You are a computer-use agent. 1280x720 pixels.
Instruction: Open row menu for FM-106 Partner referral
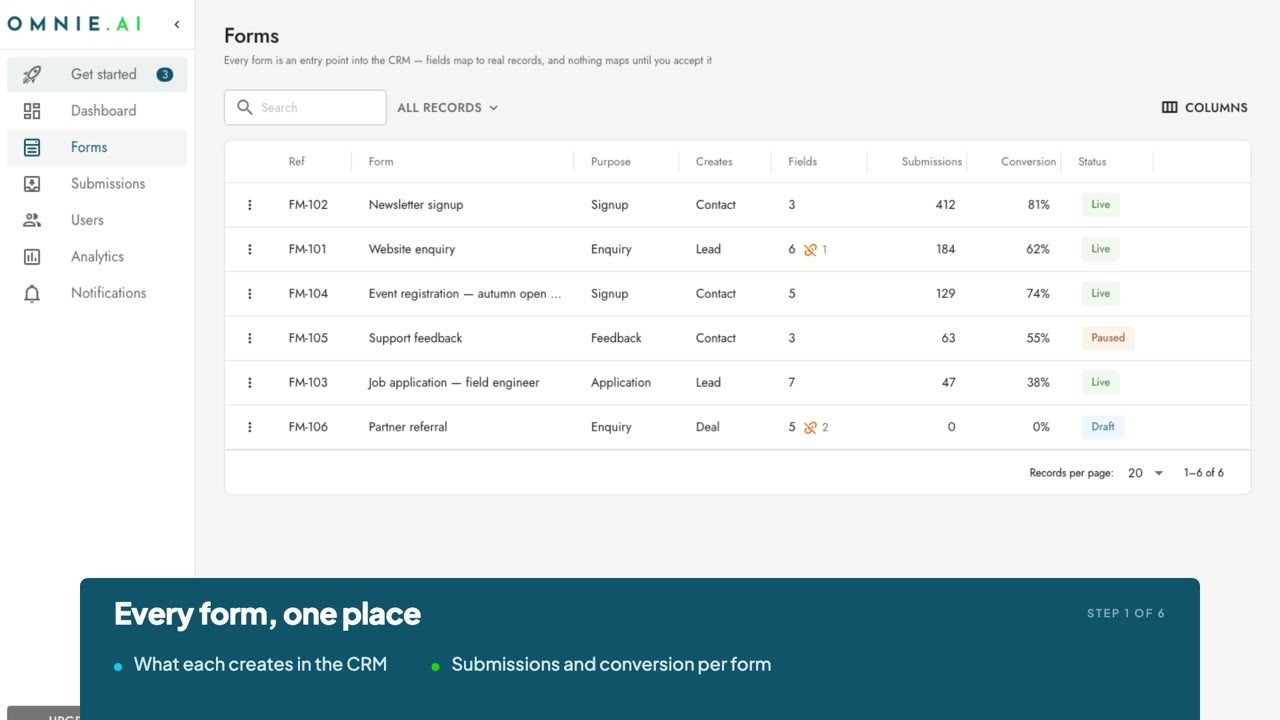click(x=250, y=427)
